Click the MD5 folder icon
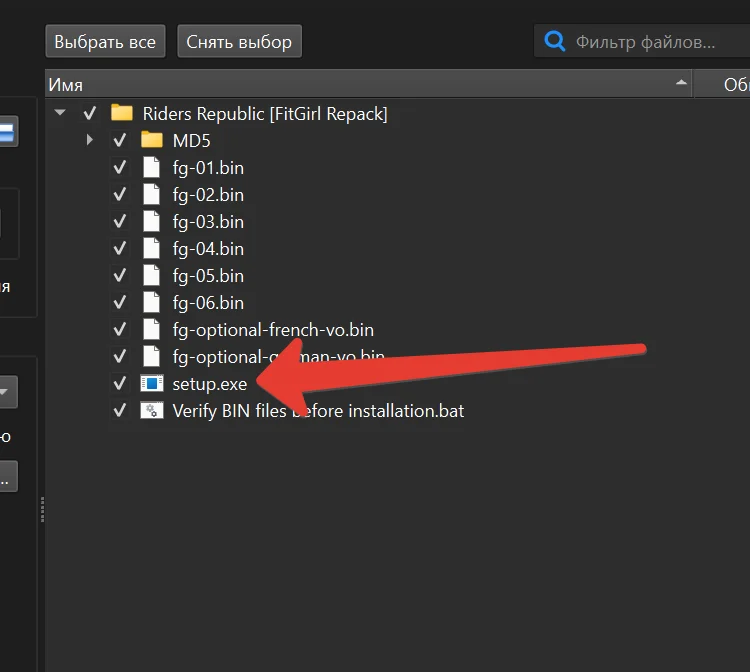Screen dimensions: 750x672 coord(151,140)
